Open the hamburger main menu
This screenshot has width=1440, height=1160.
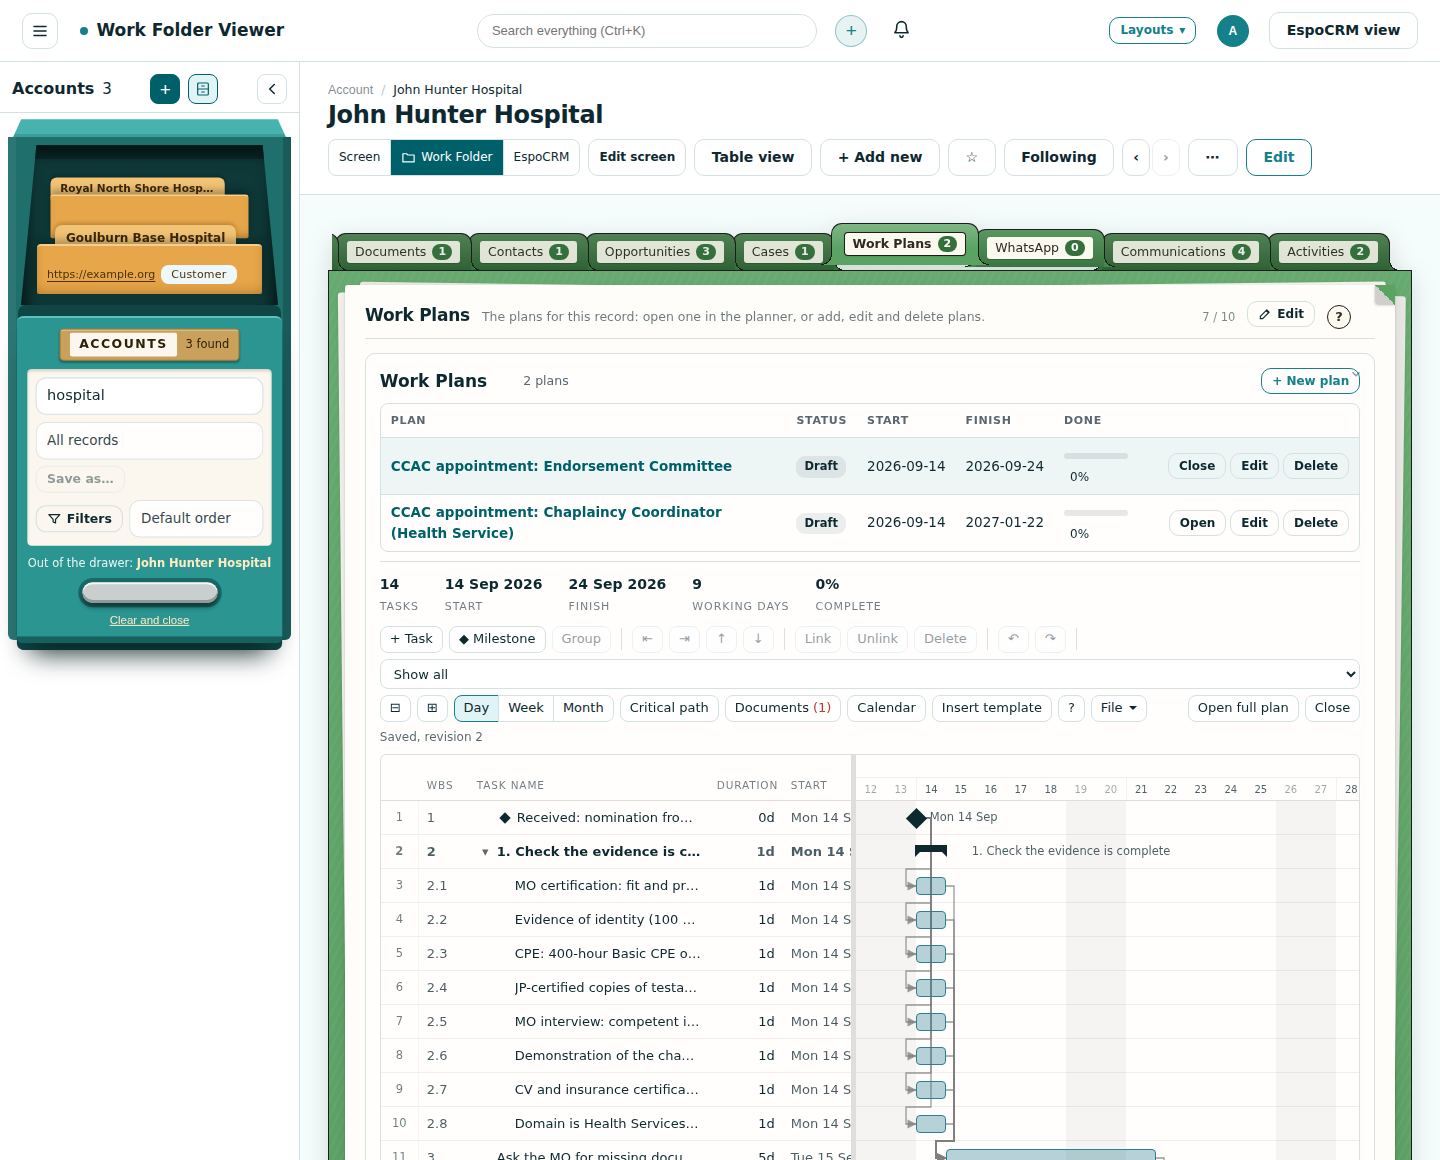coord(40,31)
